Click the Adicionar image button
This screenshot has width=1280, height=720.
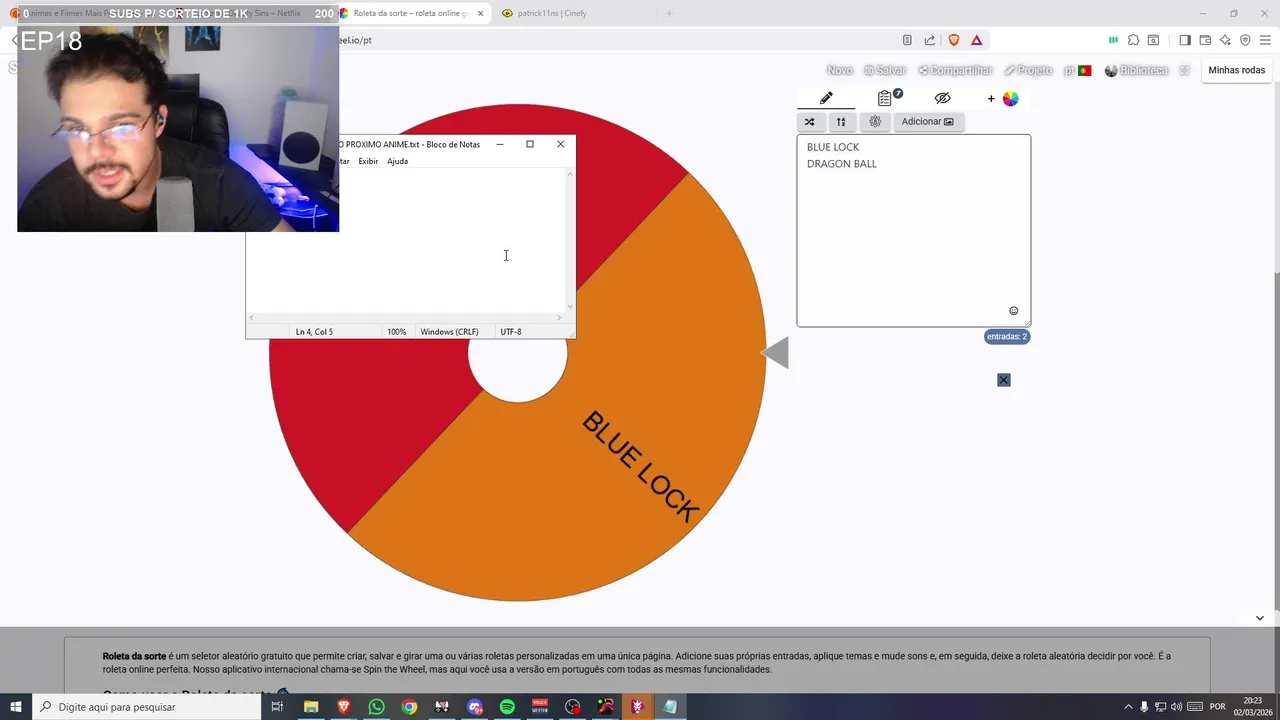click(x=928, y=122)
